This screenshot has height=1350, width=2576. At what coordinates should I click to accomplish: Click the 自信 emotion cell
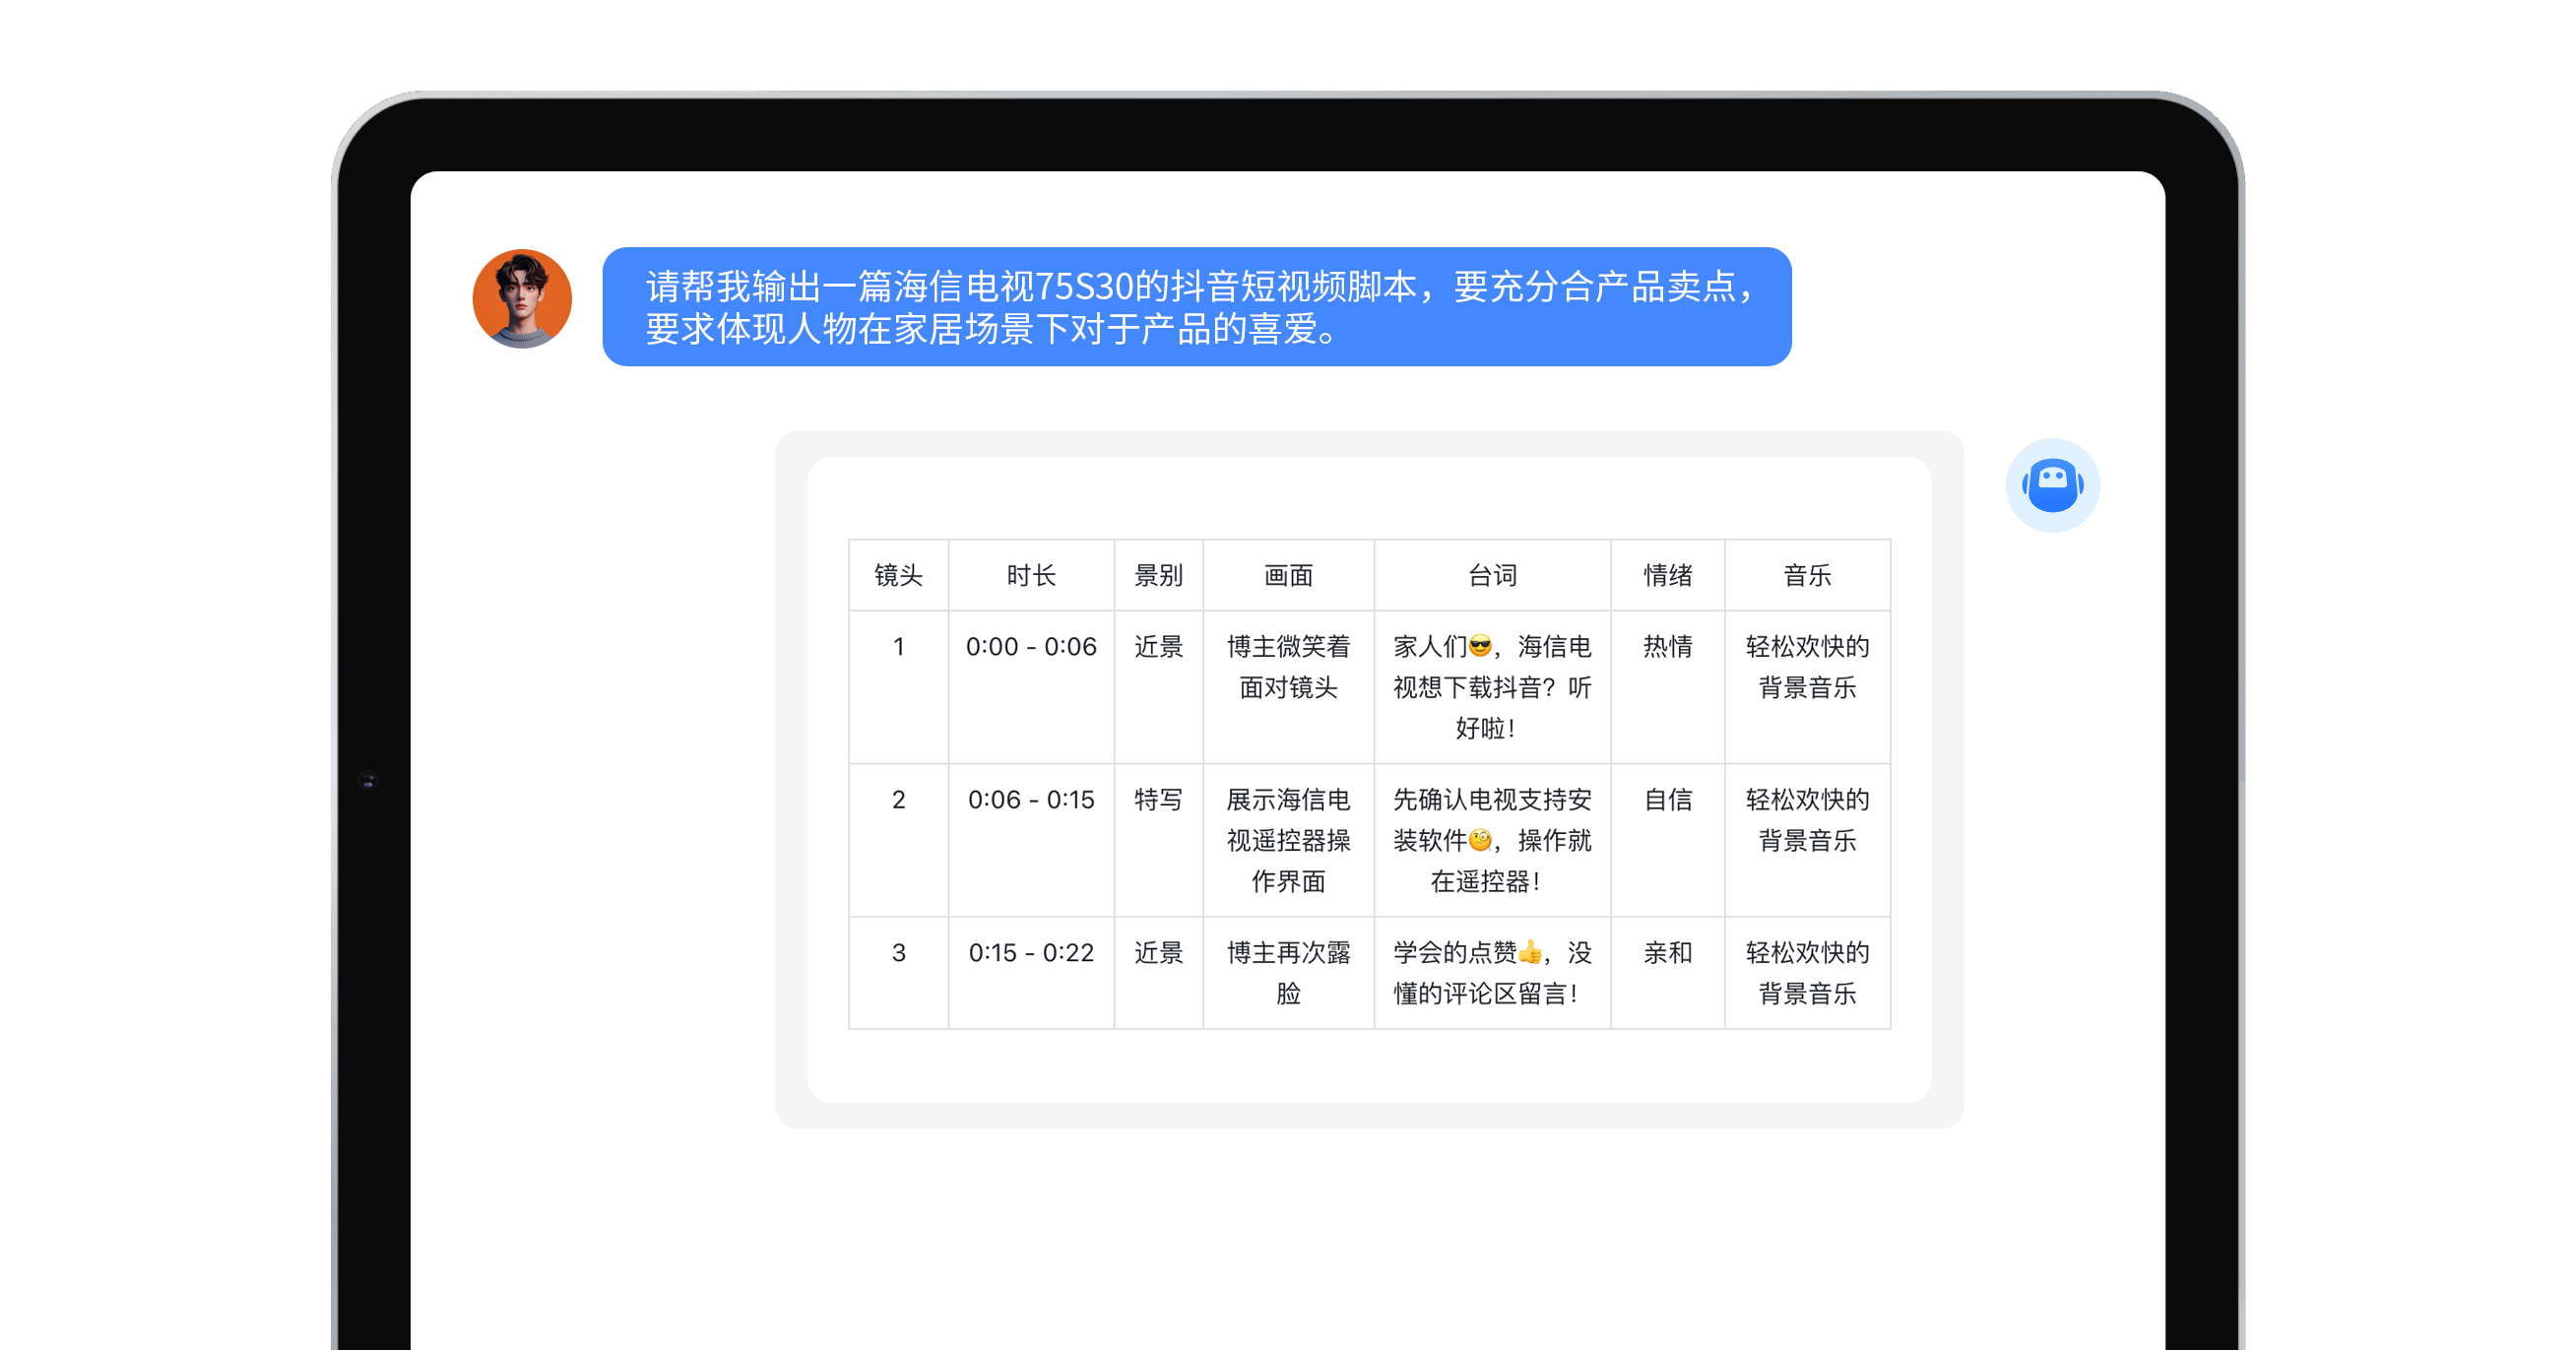click(1667, 840)
